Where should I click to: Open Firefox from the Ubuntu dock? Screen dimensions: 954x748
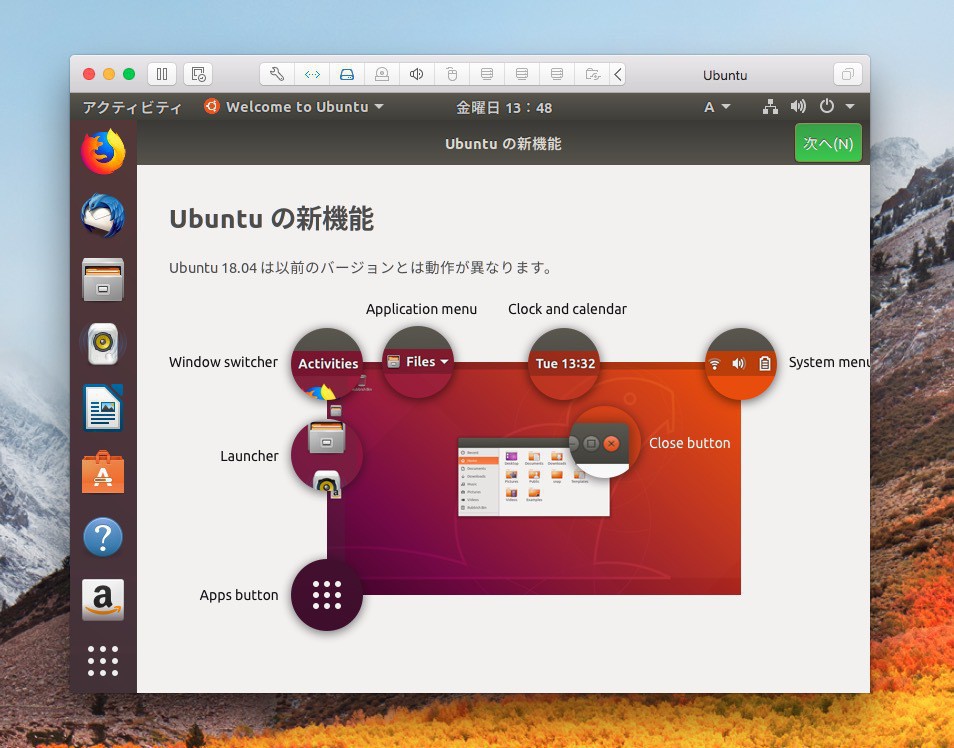tap(103, 152)
